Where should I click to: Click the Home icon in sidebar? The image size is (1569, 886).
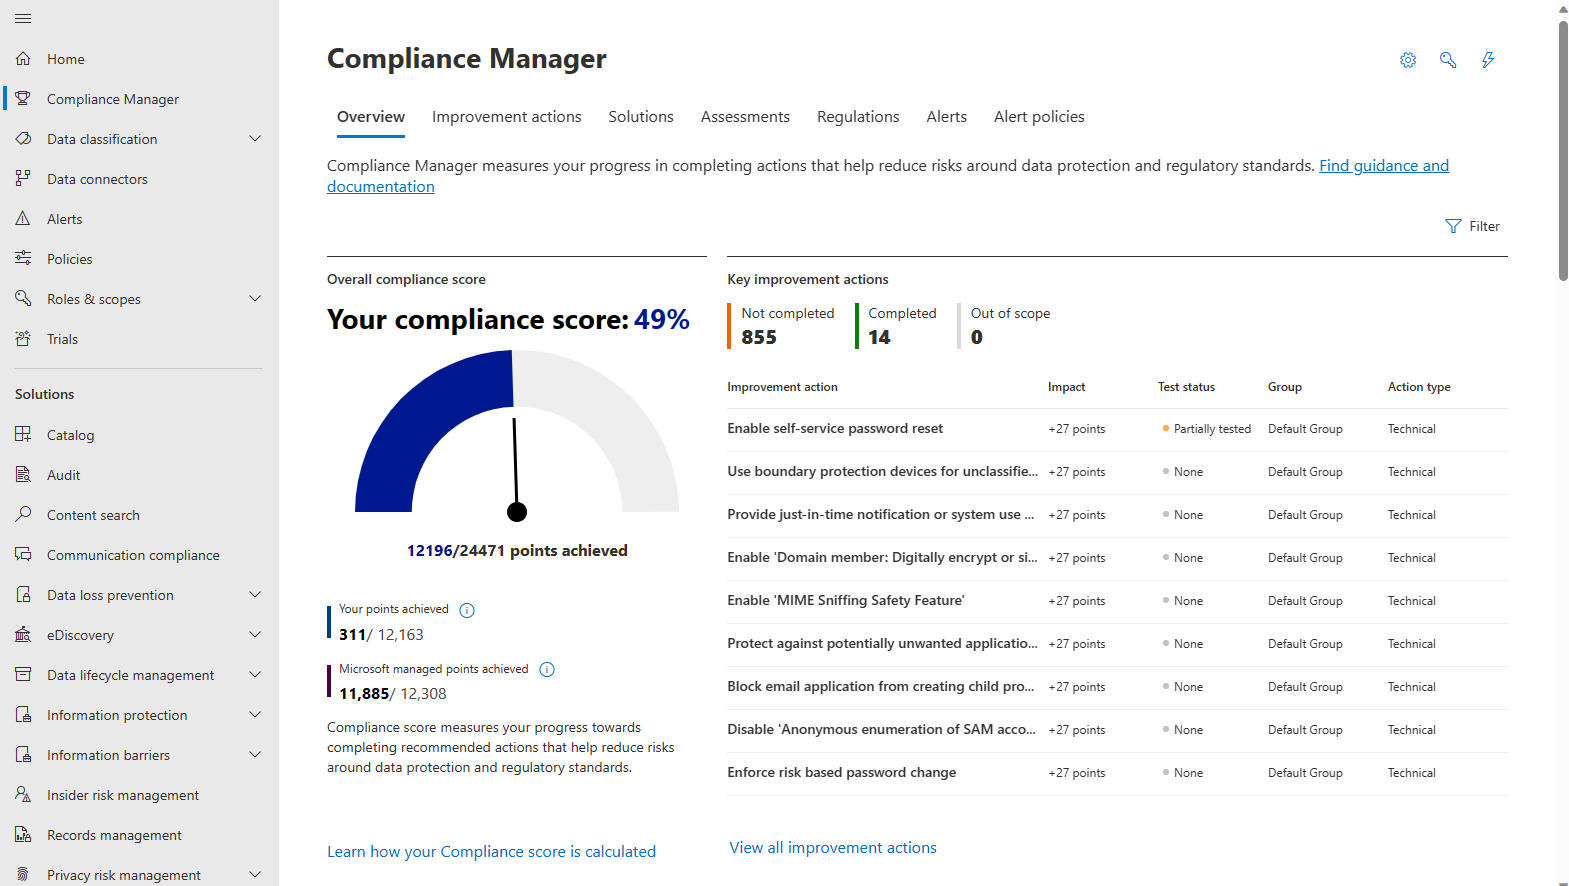23,59
